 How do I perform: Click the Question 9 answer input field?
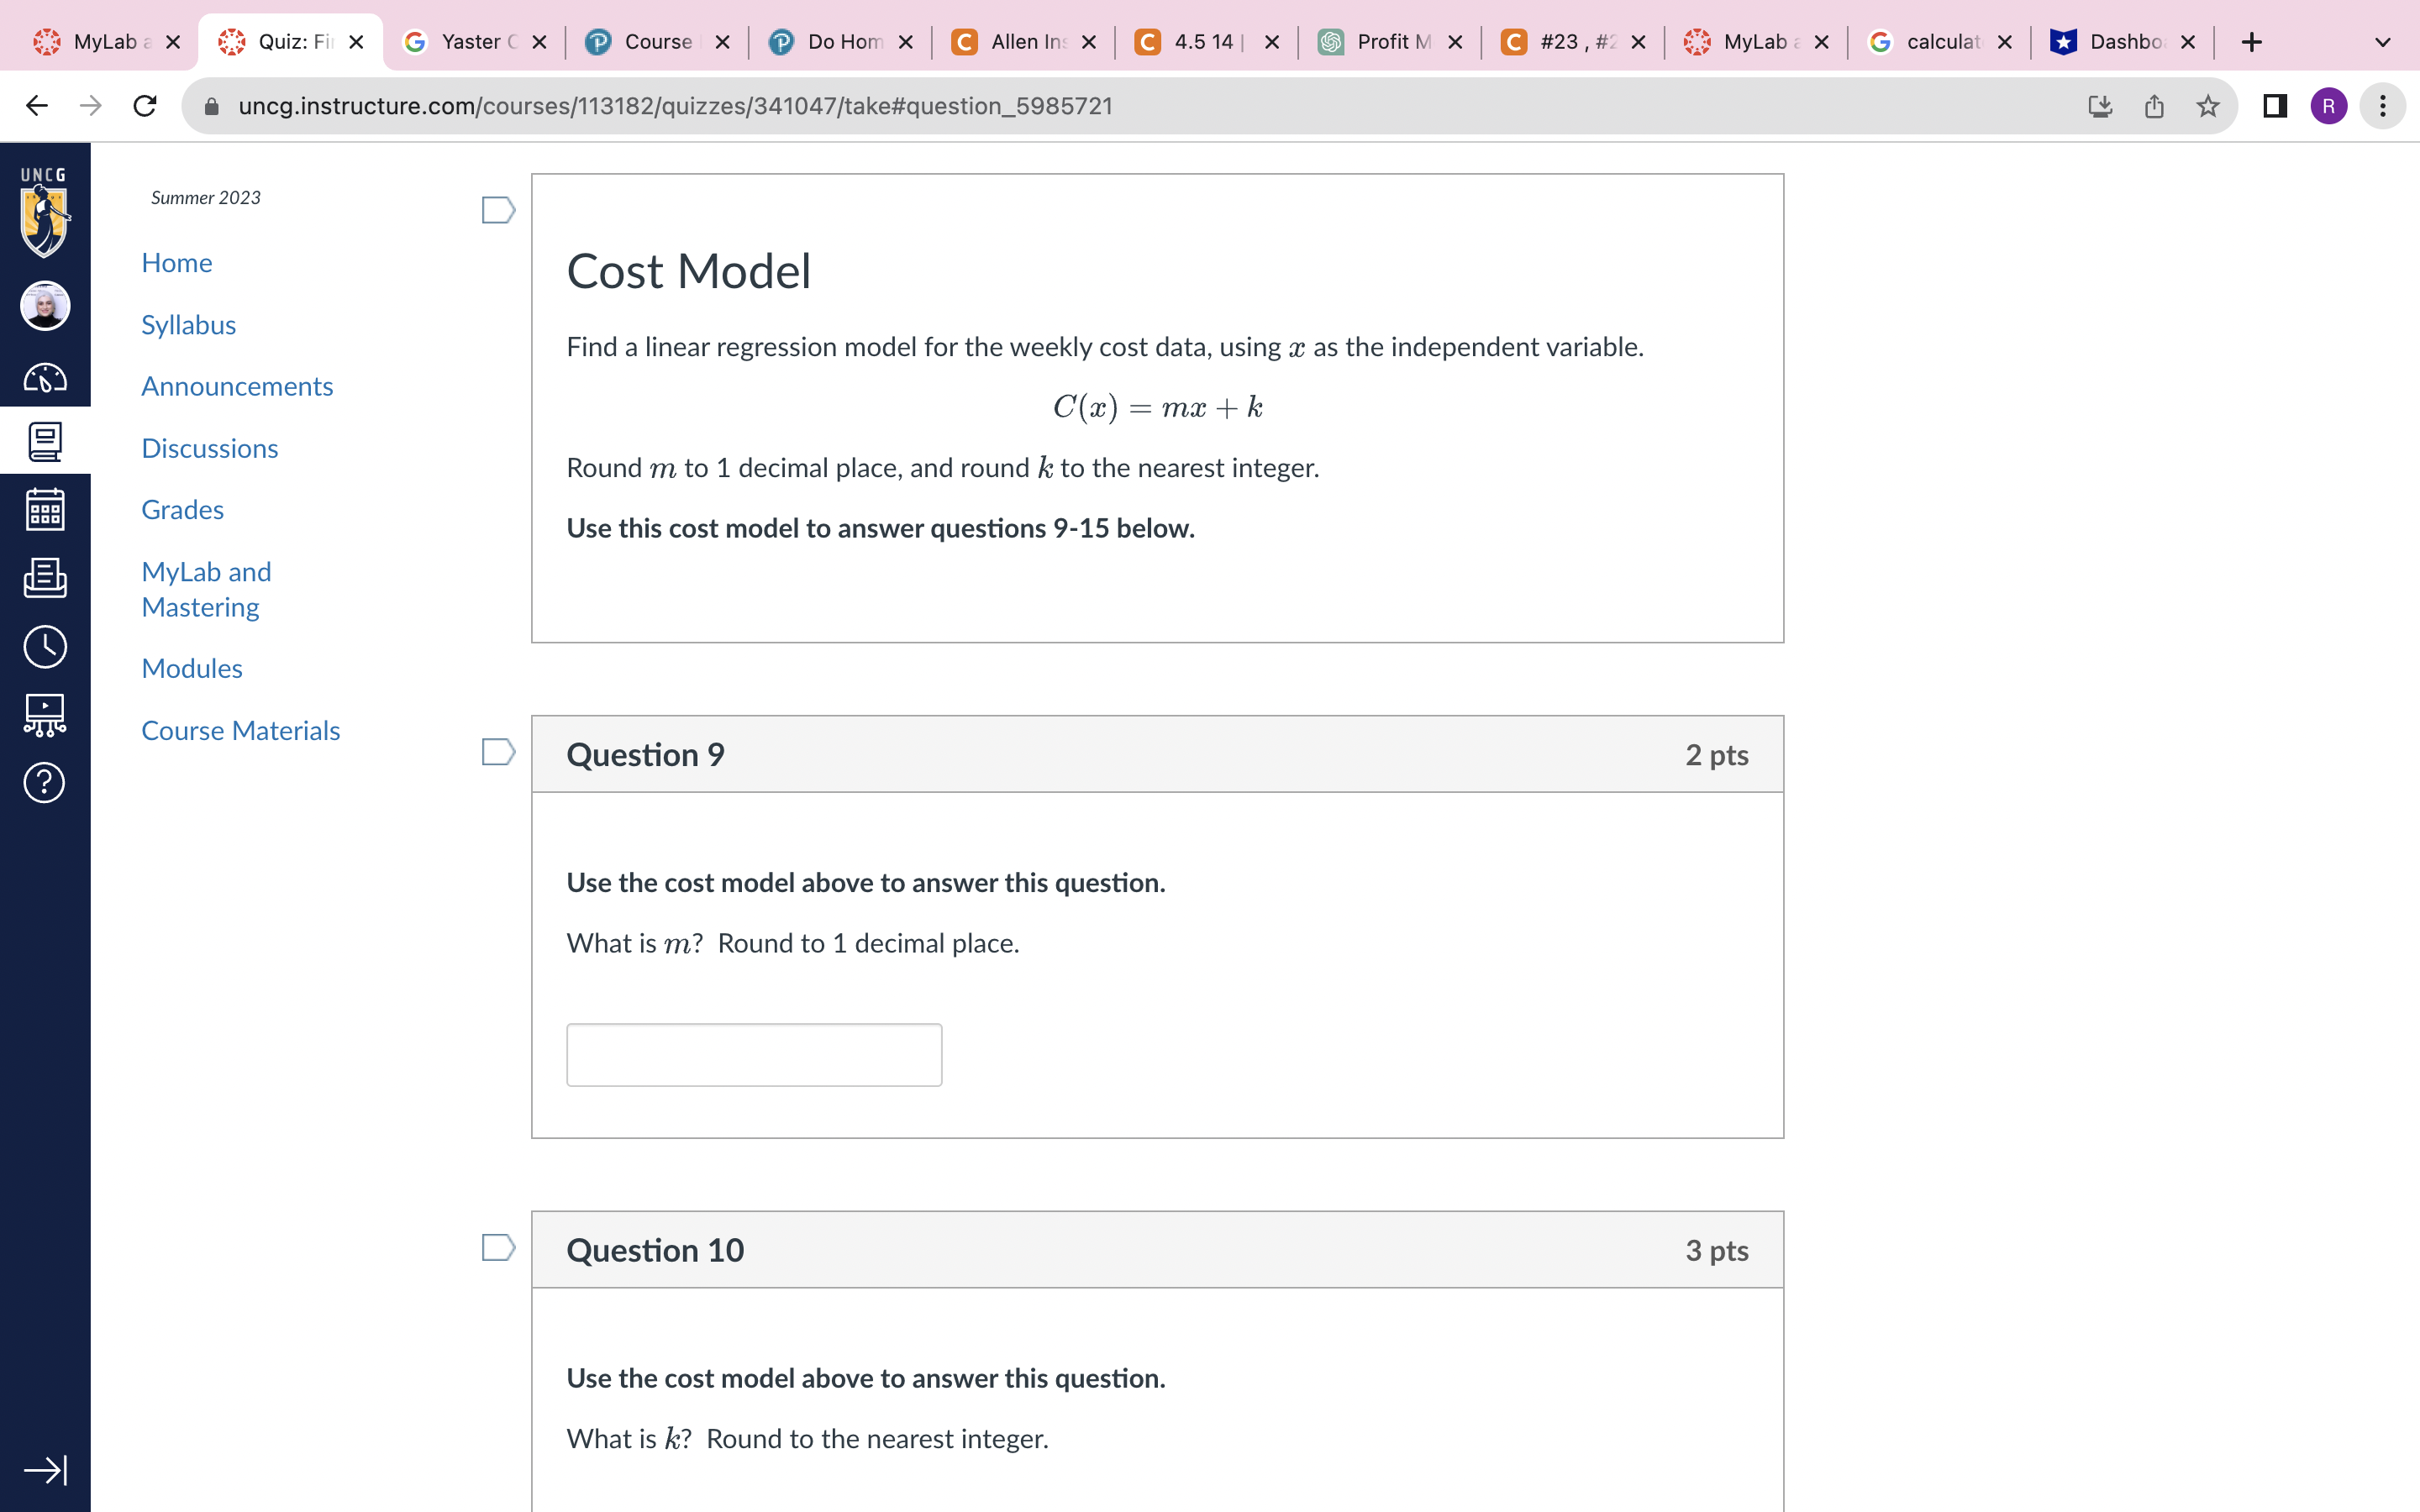tap(754, 1054)
